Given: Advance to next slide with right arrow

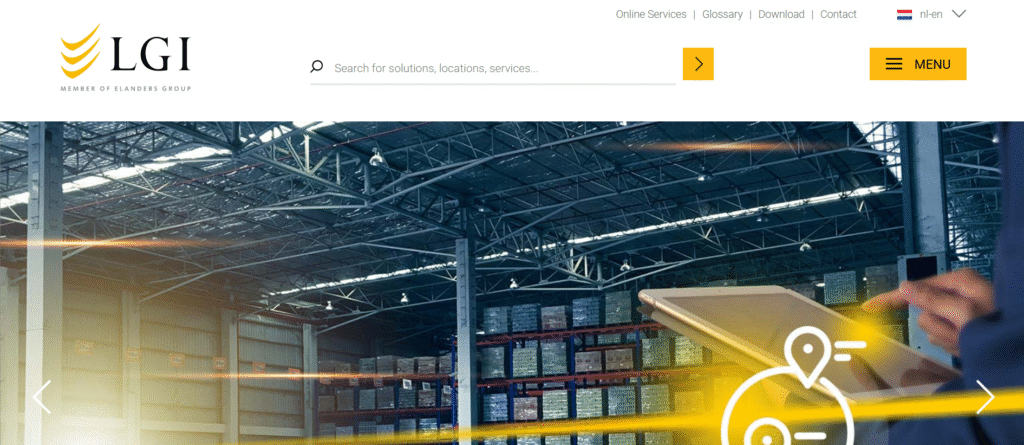Looking at the screenshot, I should pos(985,397).
